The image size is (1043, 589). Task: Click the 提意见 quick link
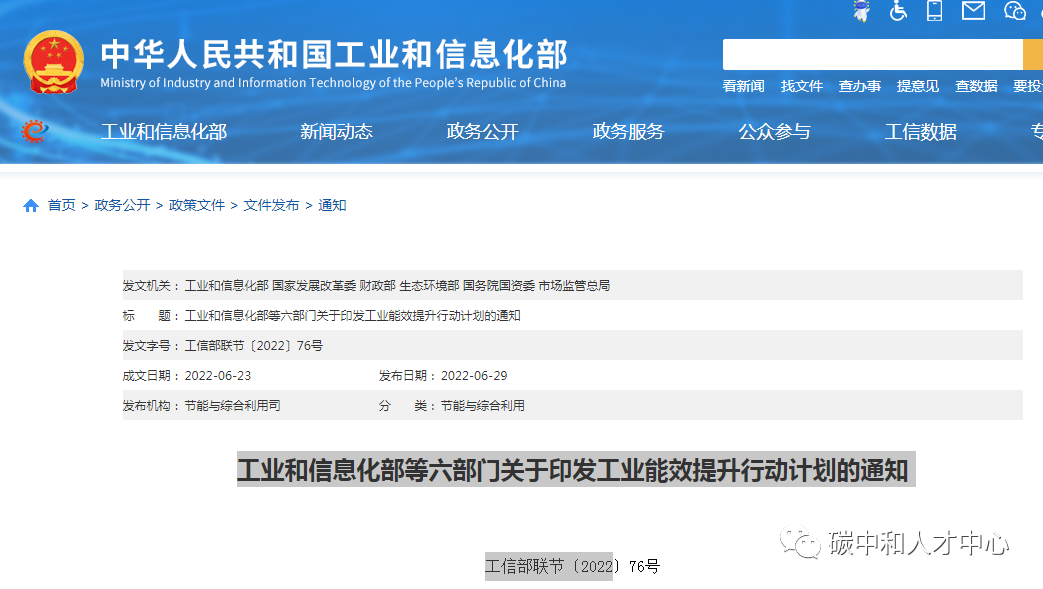(917, 86)
